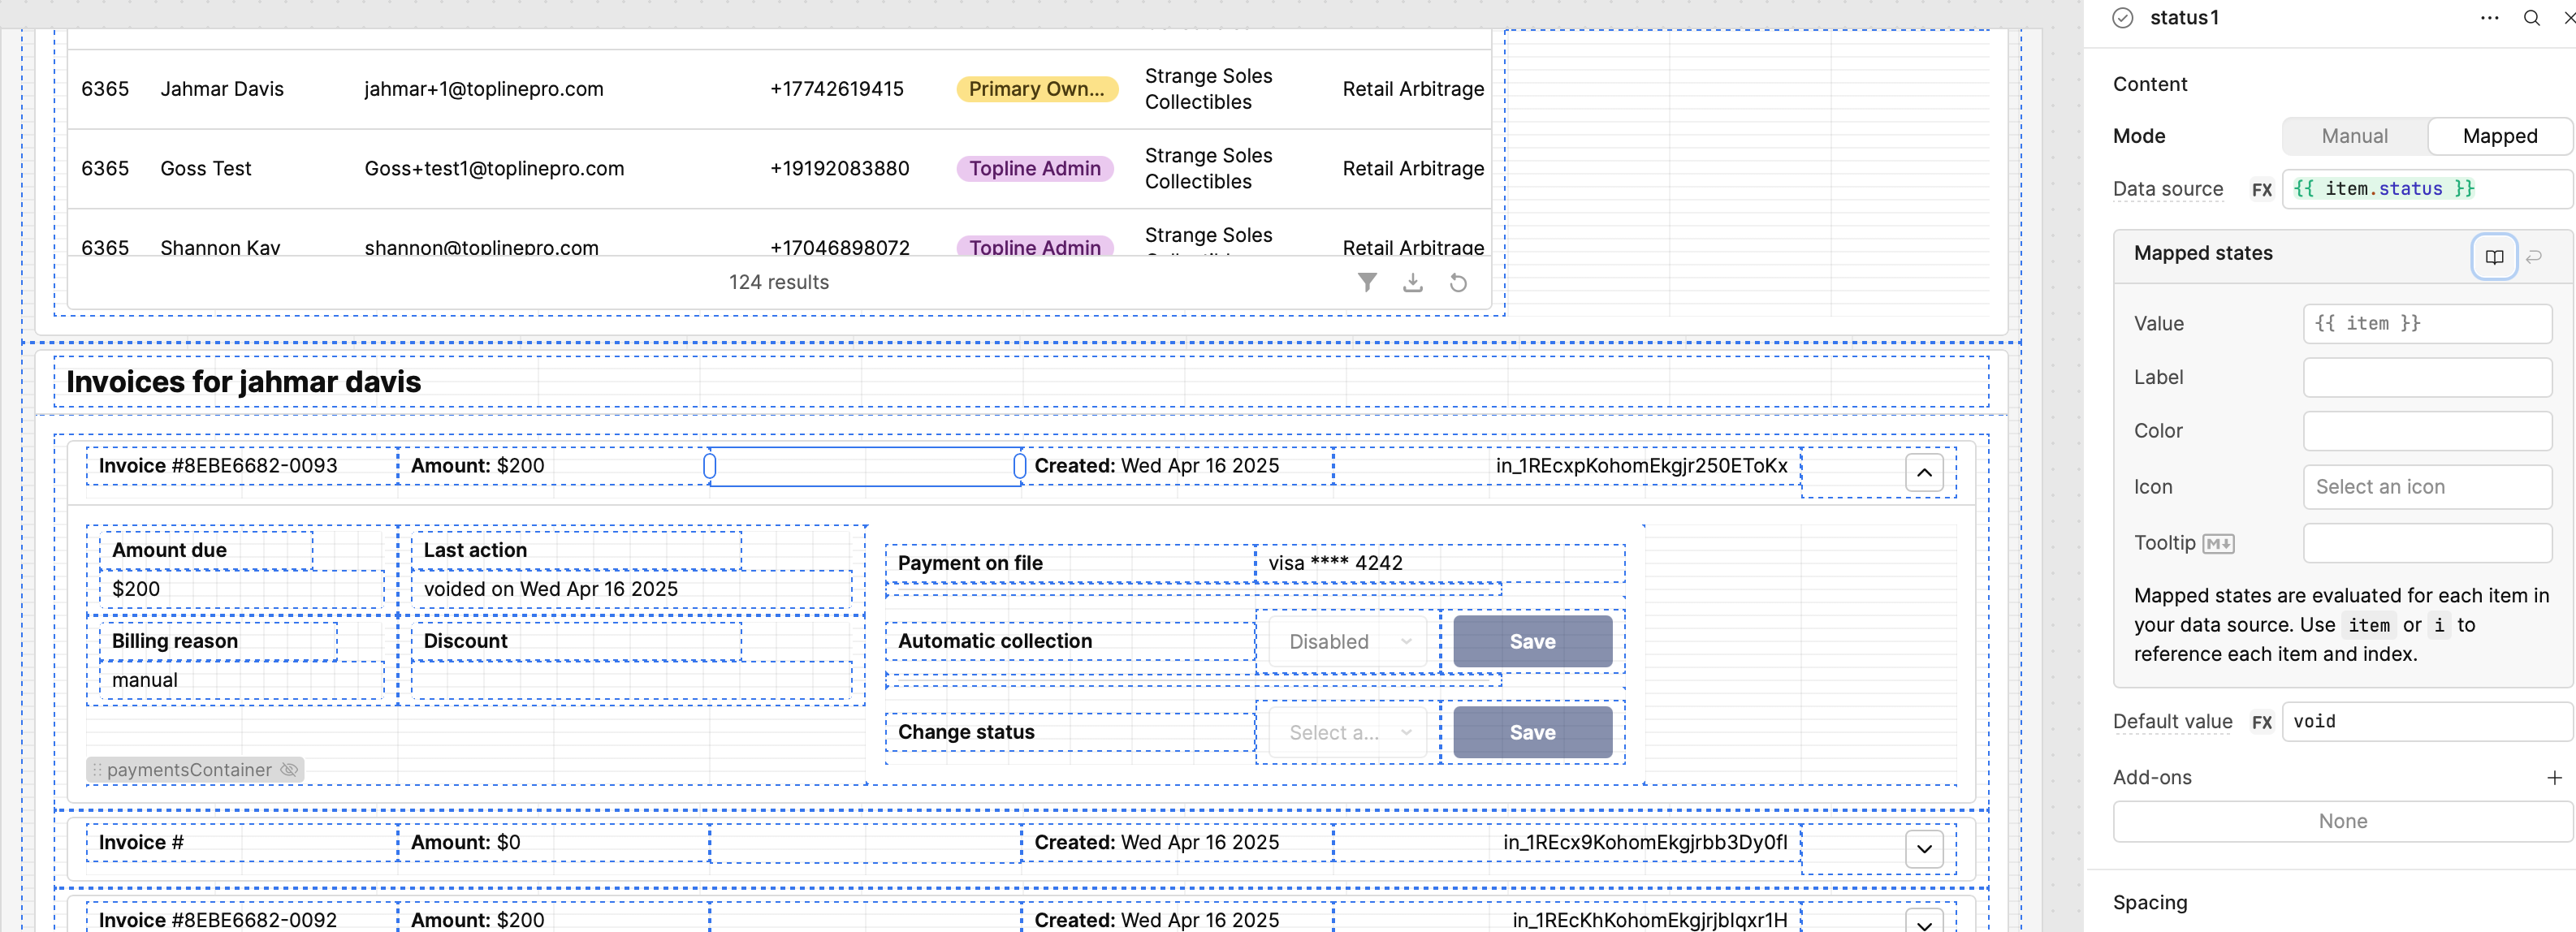
Task: Open the Automatic collection Disabled dropdown
Action: pos(1348,642)
